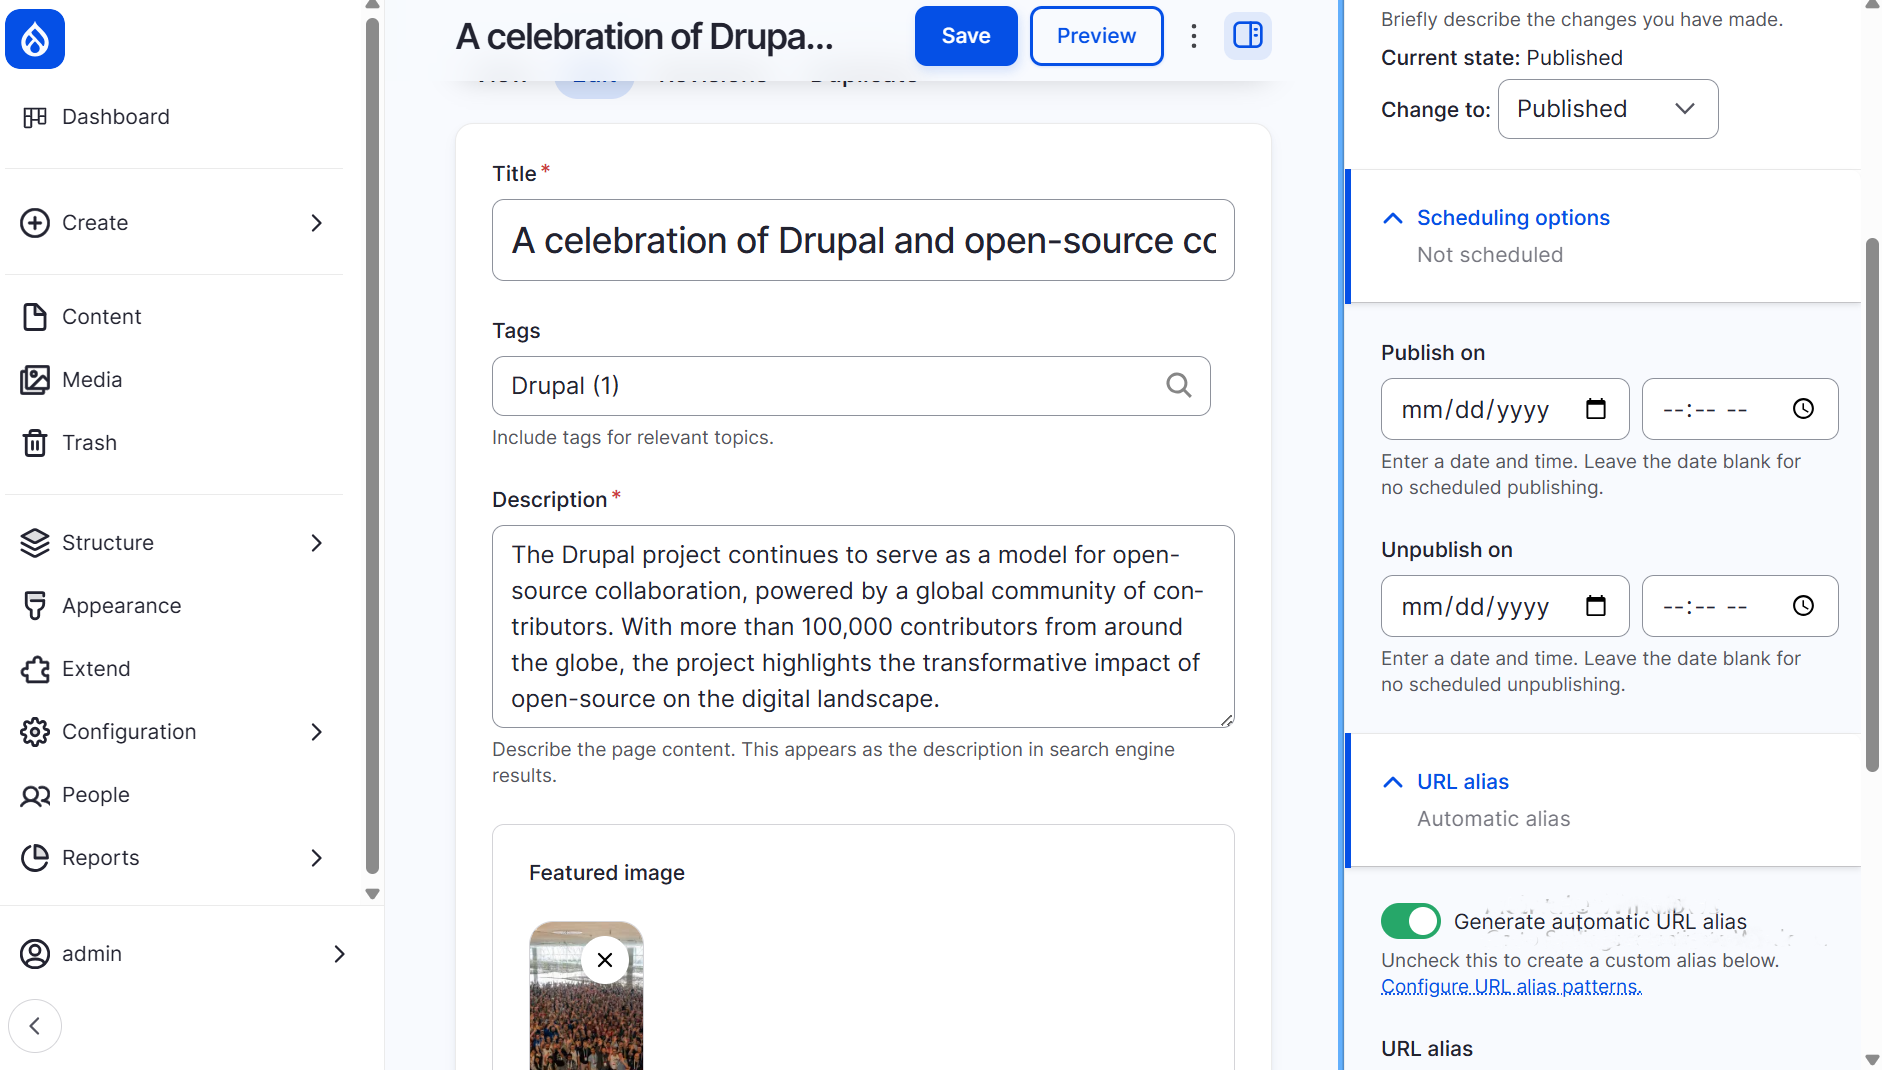The image size is (1882, 1070).
Task: Click the Structure menu label
Action: (108, 543)
